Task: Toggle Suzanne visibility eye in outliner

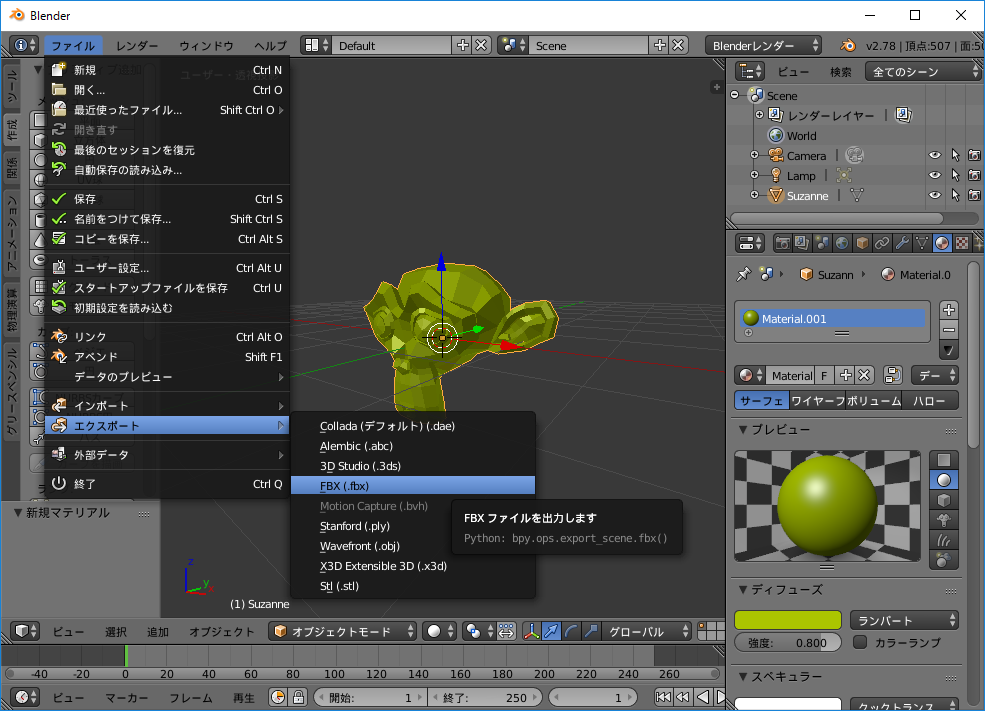Action: [x=935, y=195]
